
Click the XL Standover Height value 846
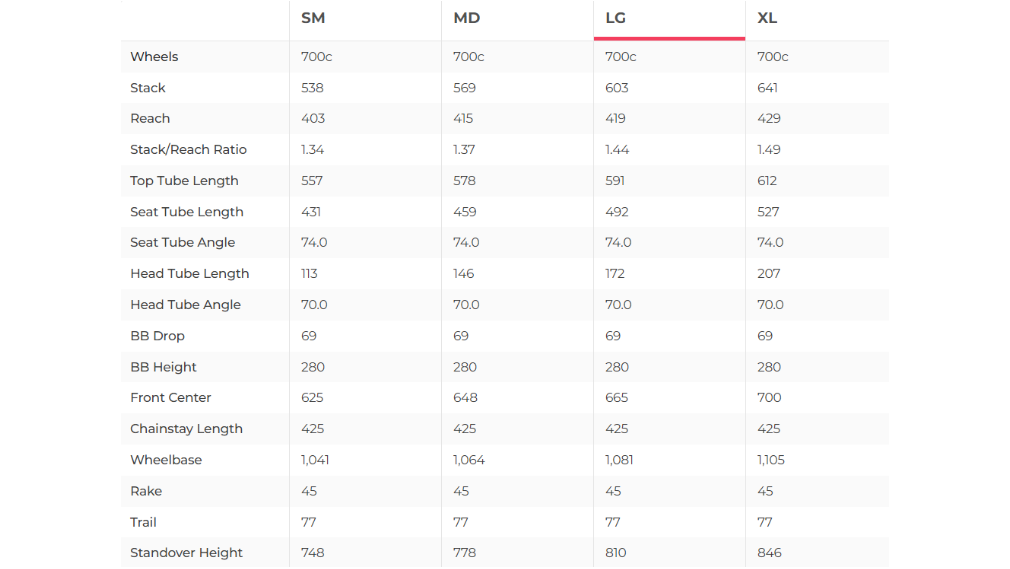[x=769, y=553]
